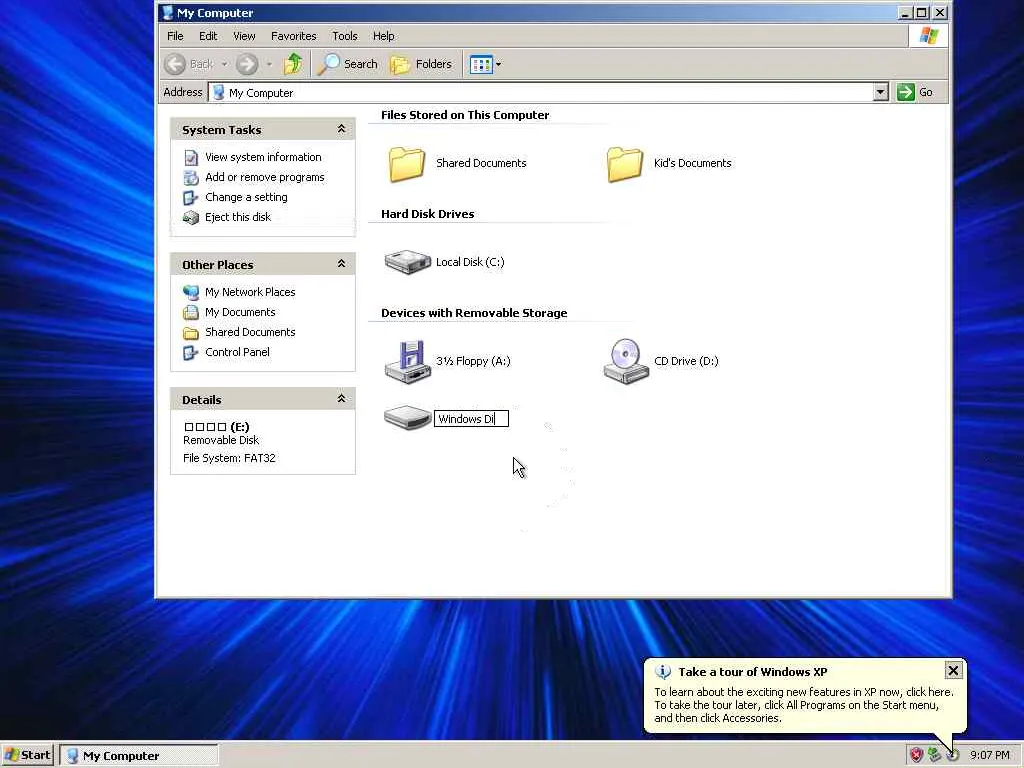Click the Views toolbar icon
The width and height of the screenshot is (1024, 768).
[481, 64]
